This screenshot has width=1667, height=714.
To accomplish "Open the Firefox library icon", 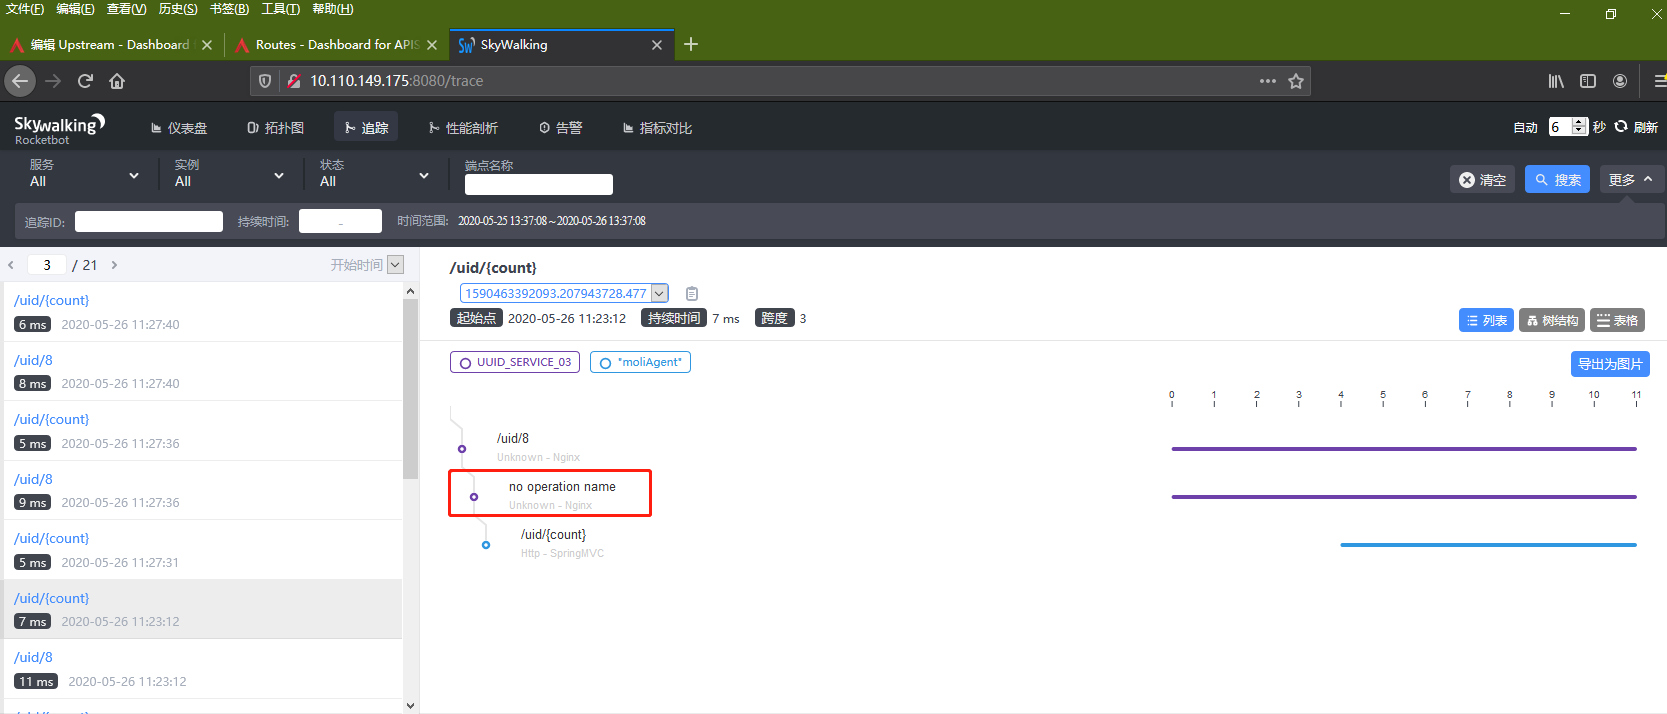I will click(x=1556, y=81).
